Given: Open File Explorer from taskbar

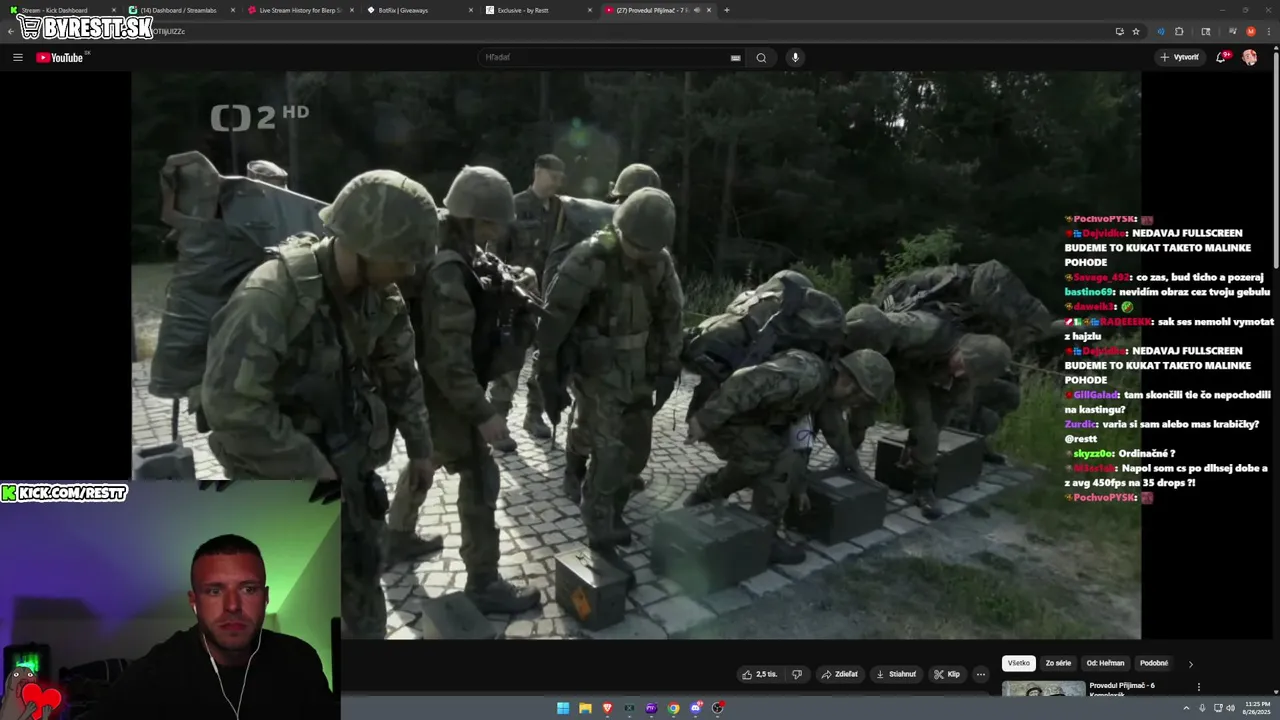Looking at the screenshot, I should click(585, 708).
